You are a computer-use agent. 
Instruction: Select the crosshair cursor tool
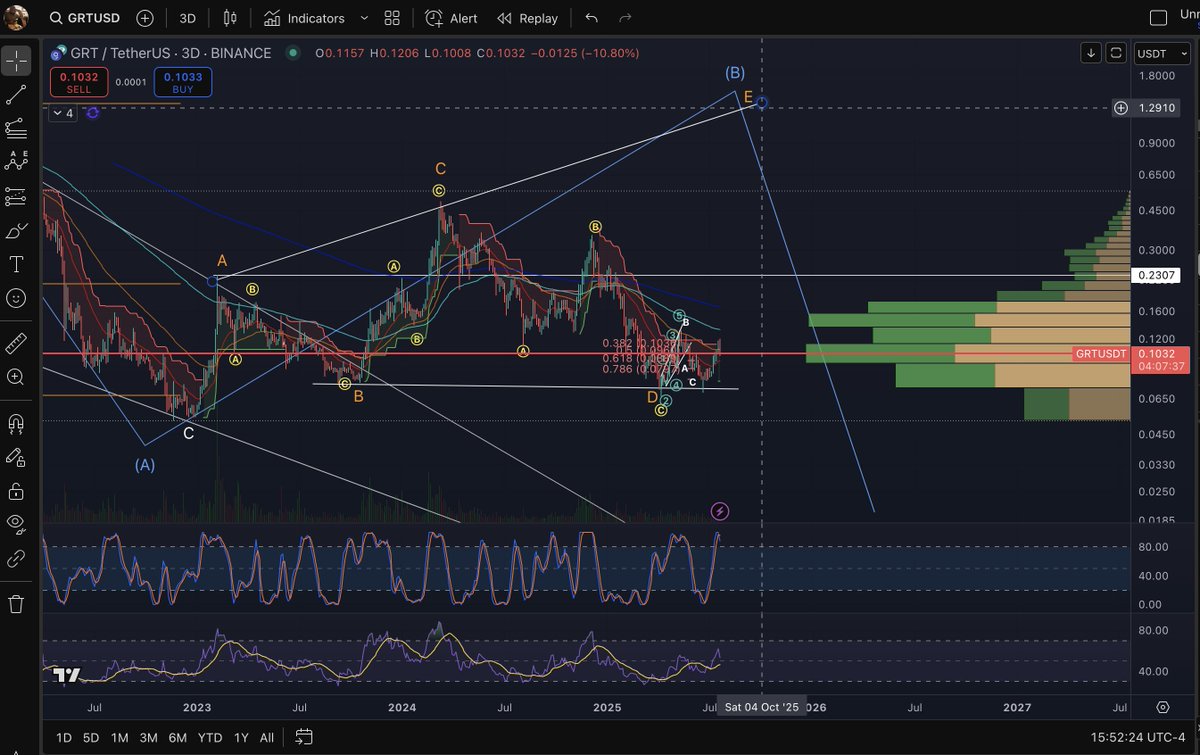click(x=16, y=60)
